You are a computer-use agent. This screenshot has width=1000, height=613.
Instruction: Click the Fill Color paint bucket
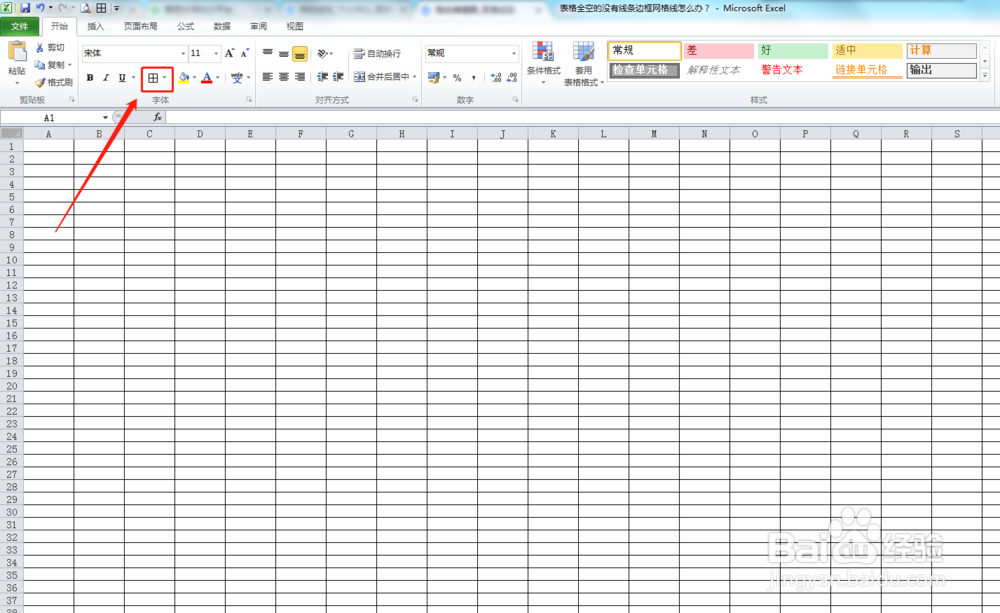tap(184, 77)
